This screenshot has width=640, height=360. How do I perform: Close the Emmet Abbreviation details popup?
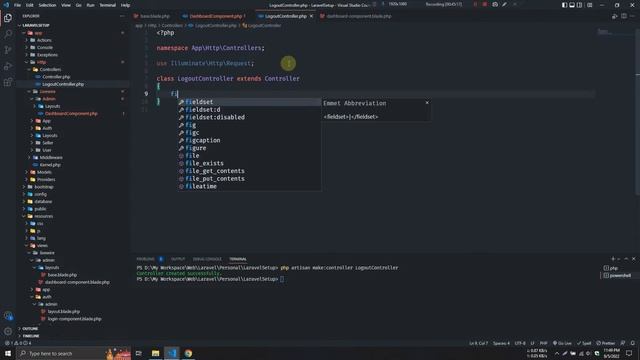427,103
